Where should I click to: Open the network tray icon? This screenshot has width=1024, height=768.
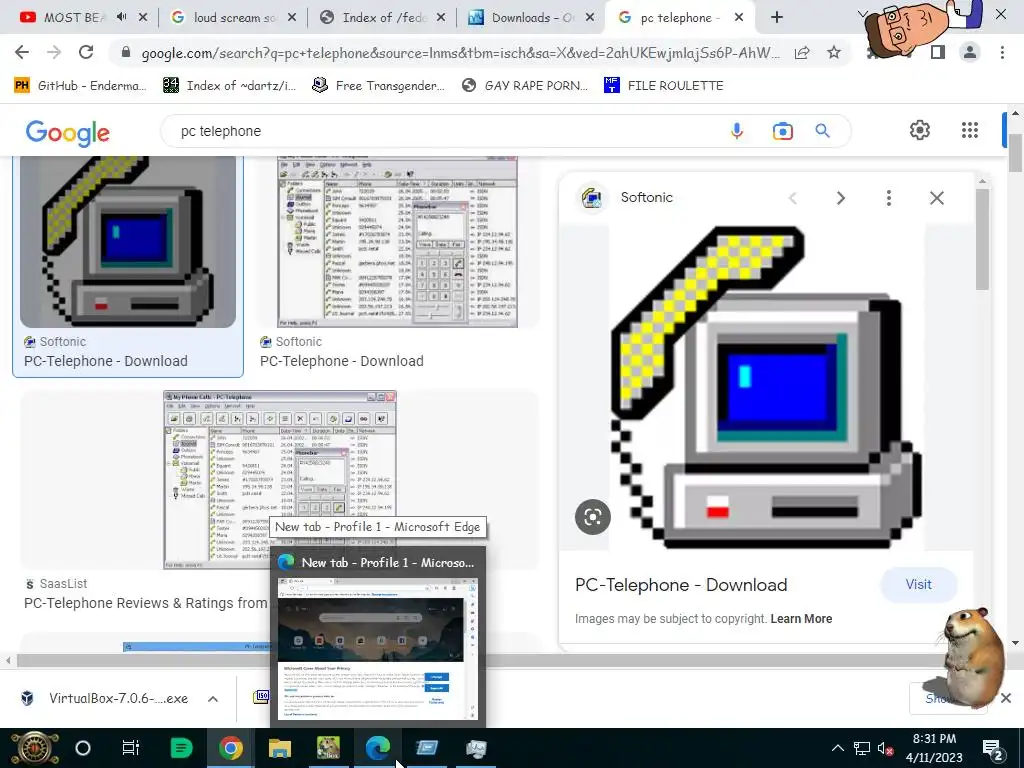[861, 748]
